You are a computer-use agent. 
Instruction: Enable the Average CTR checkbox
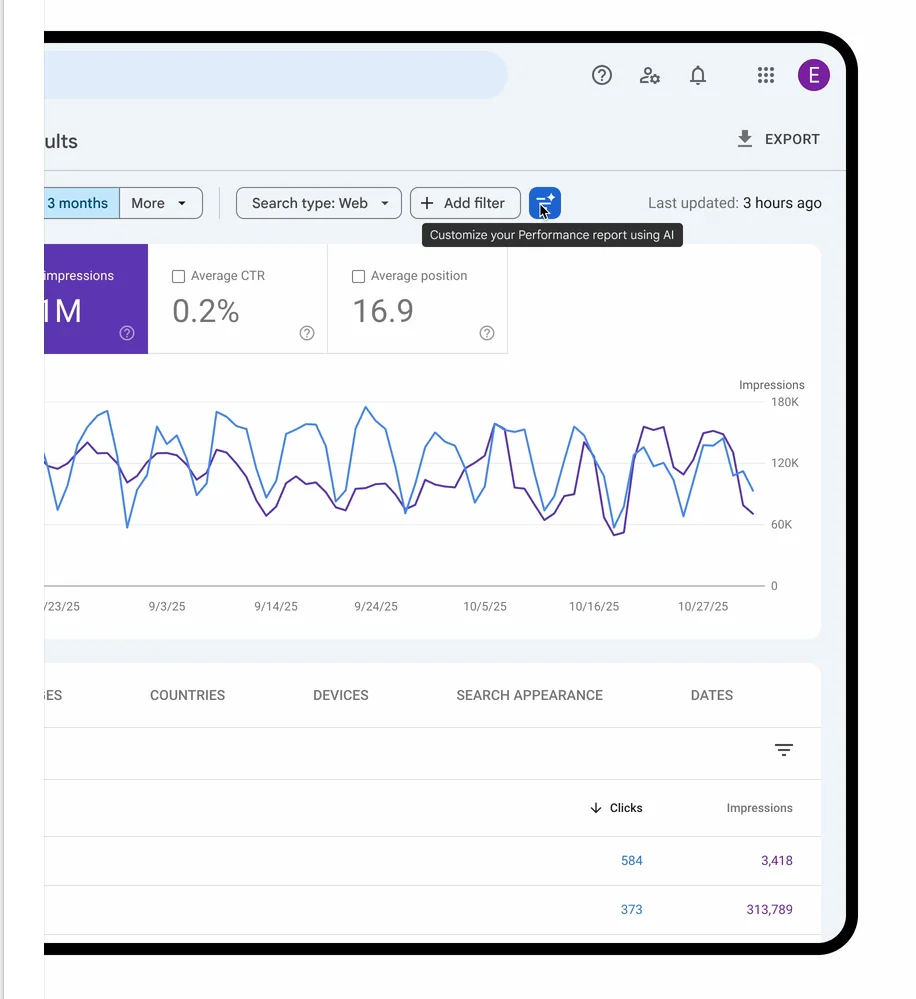(x=179, y=277)
